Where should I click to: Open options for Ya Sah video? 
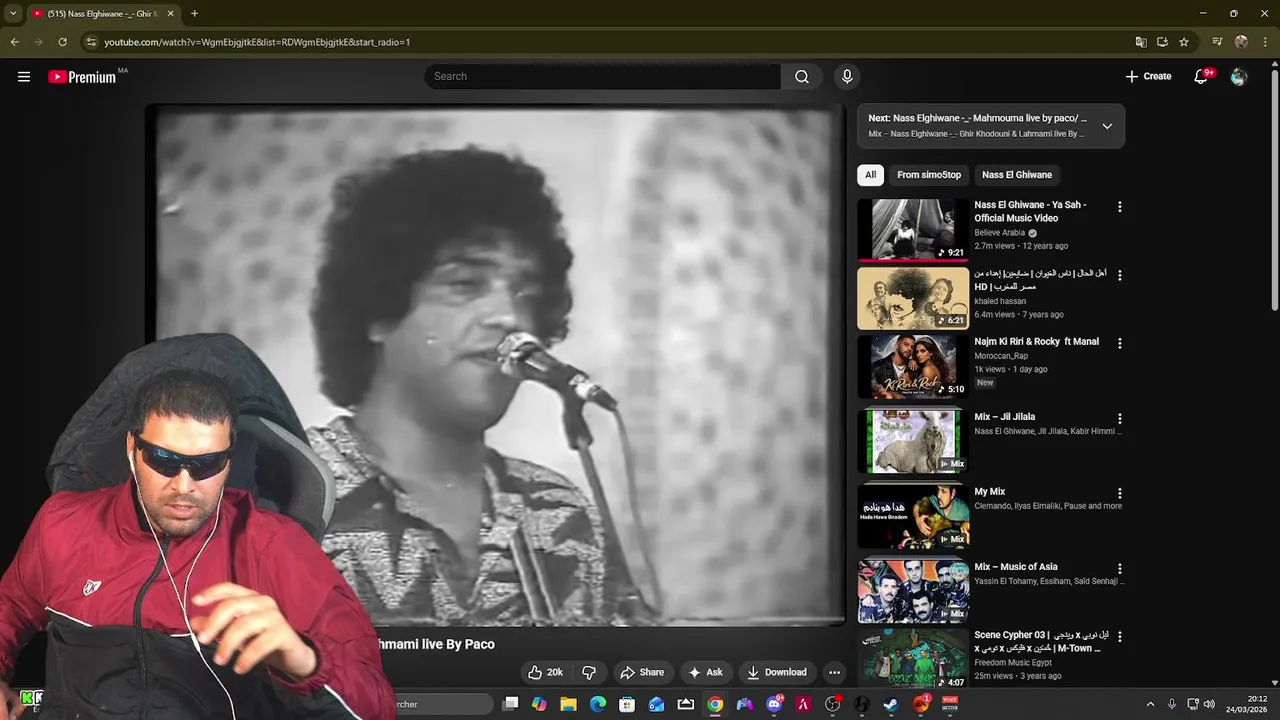(x=1119, y=207)
